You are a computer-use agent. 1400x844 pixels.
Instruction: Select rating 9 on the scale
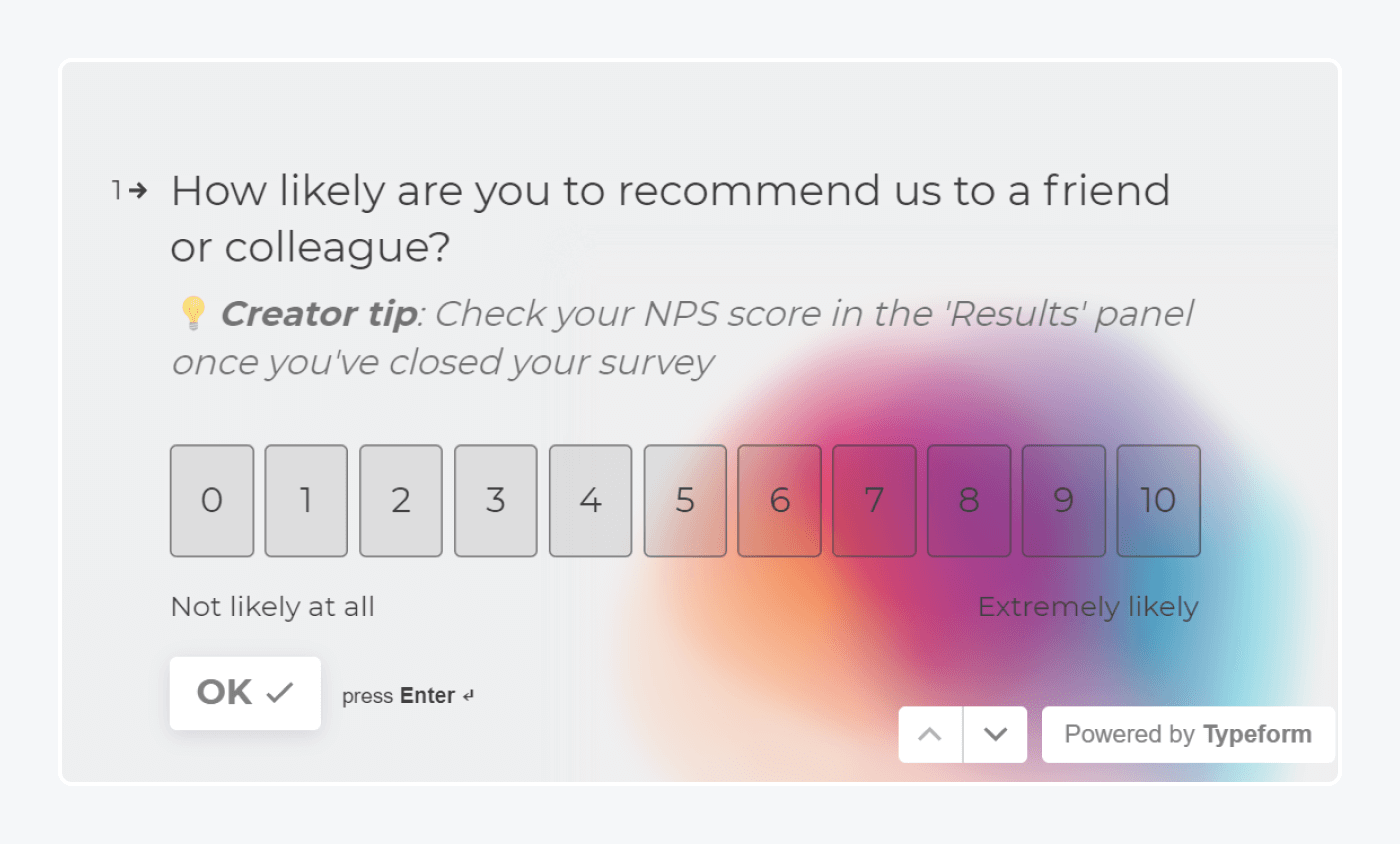(x=1063, y=500)
